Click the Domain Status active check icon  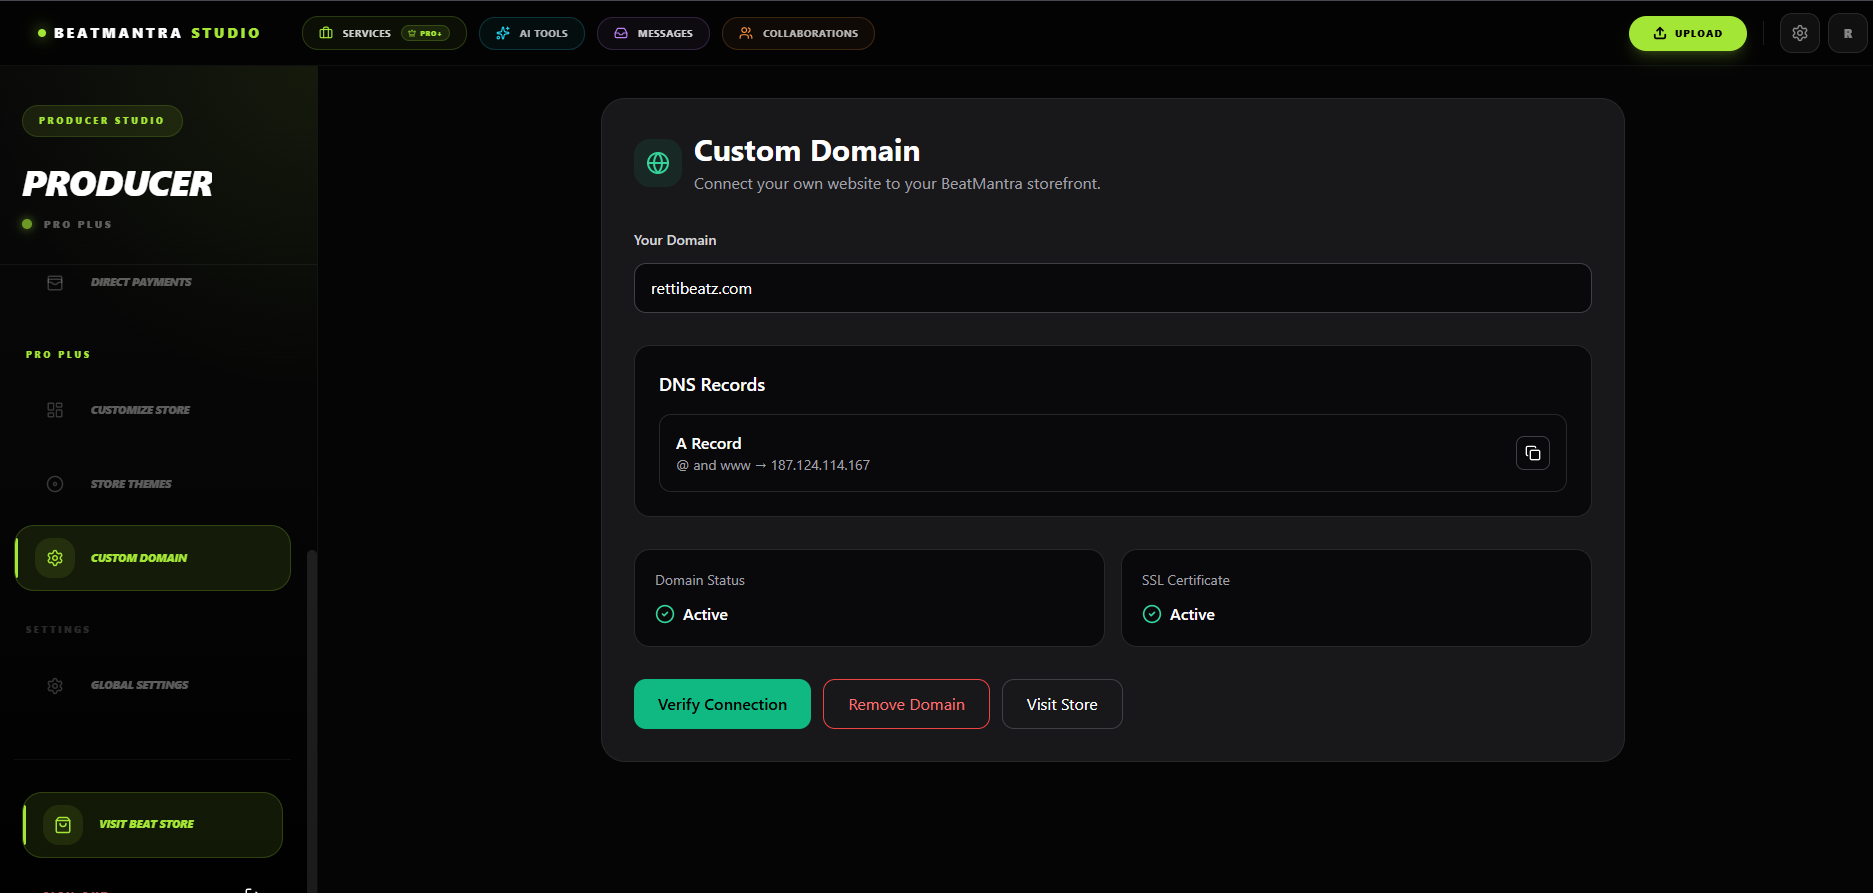click(665, 614)
